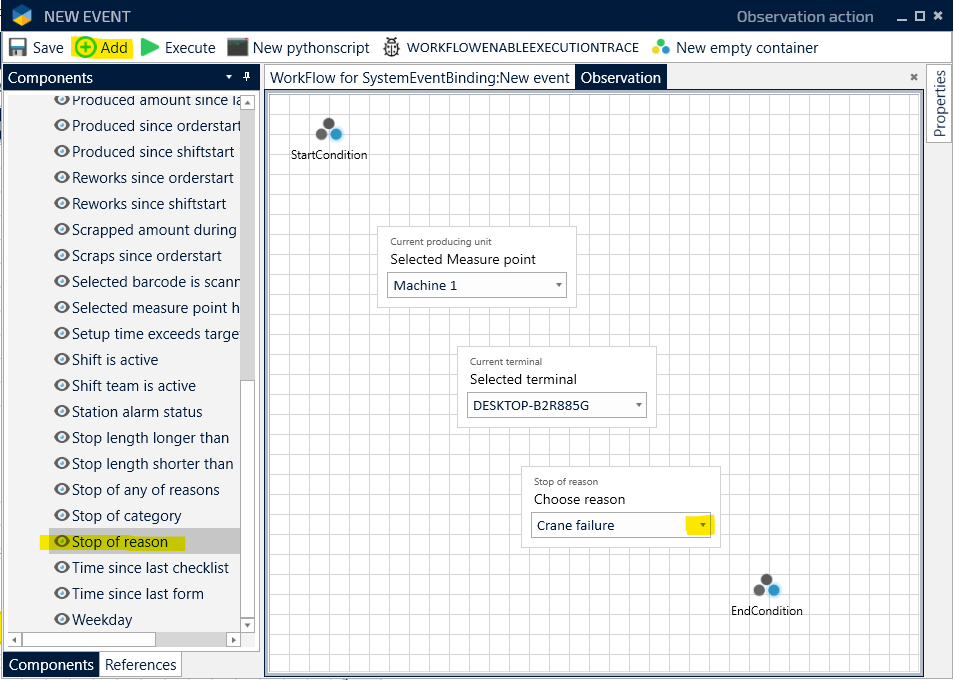Click the green Add plus icon

tap(86, 47)
